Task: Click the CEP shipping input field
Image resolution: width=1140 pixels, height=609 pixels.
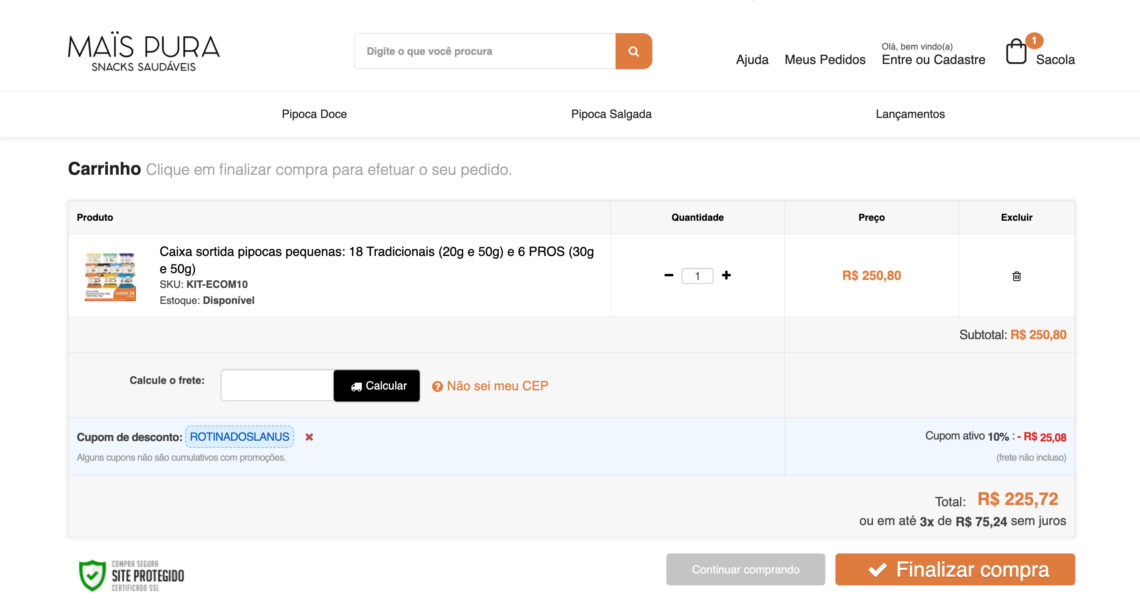Action: [x=277, y=385]
